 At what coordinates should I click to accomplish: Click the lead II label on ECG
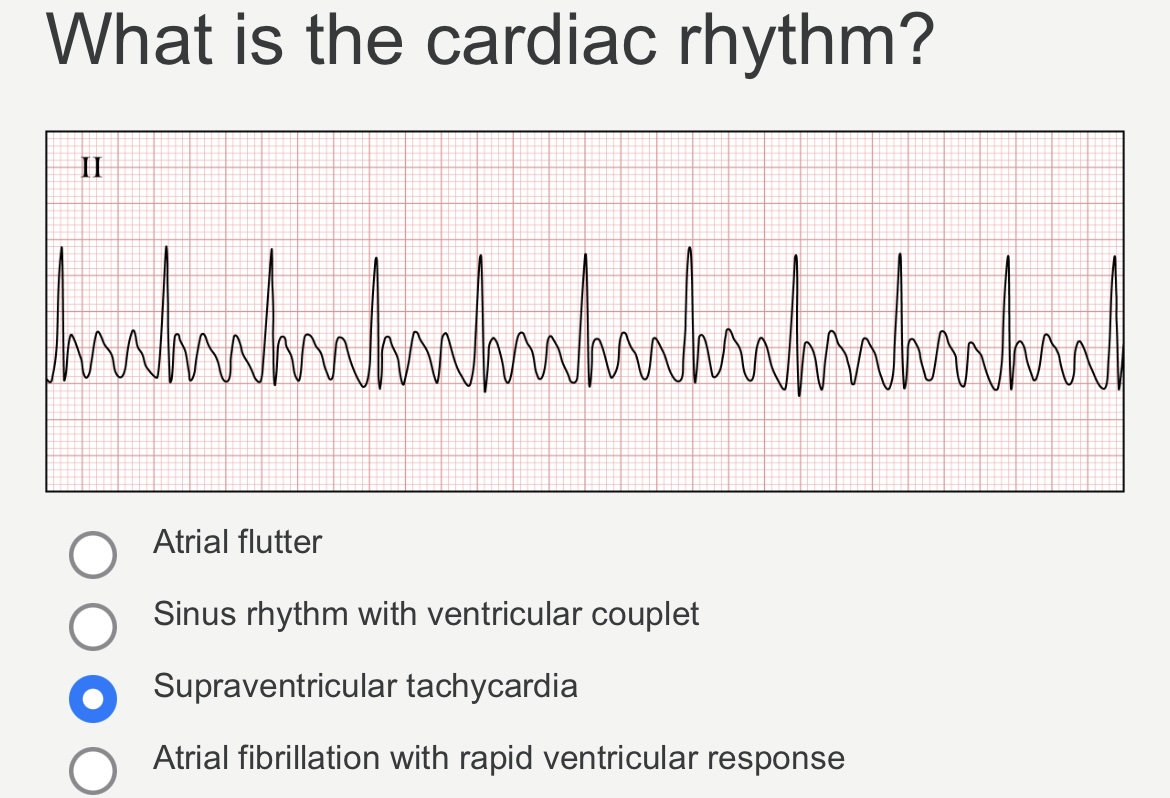91,167
